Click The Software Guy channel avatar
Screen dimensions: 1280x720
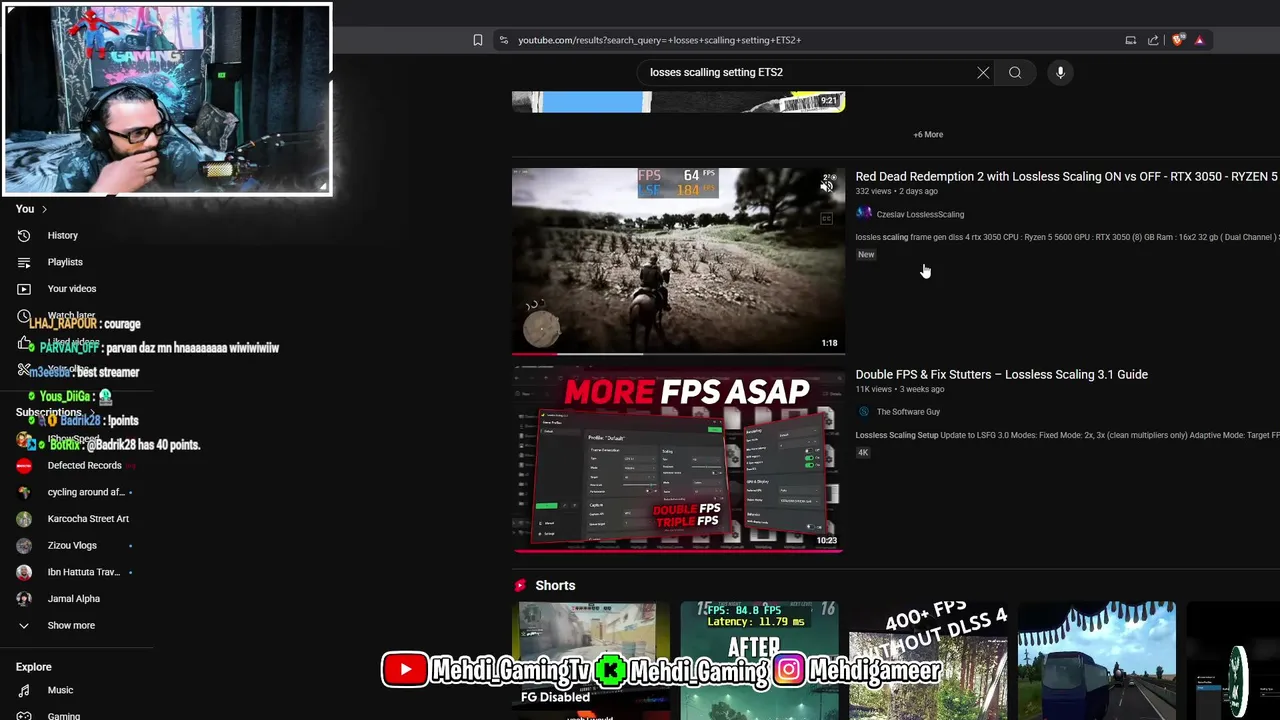click(864, 411)
